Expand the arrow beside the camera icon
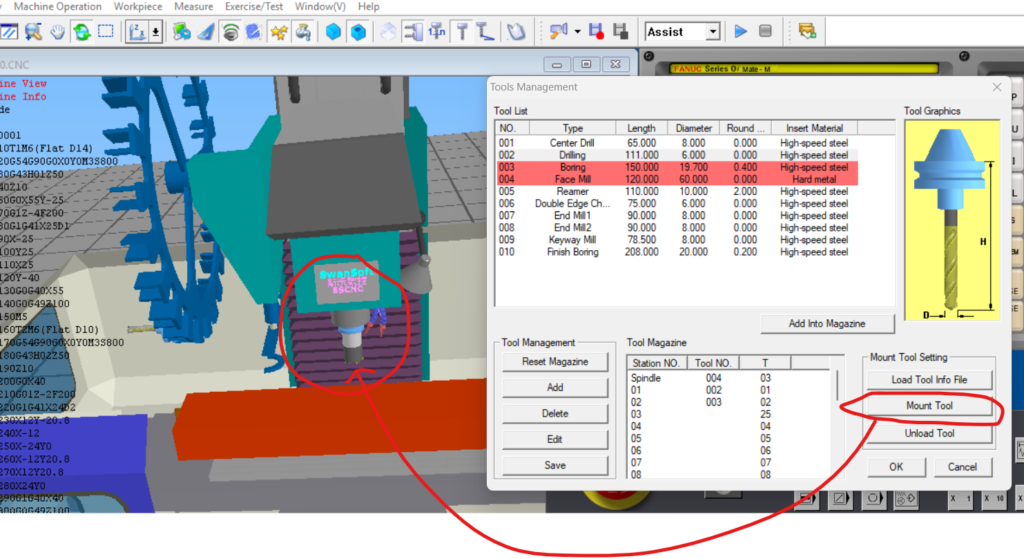This screenshot has height=559, width=1024. pyautogui.click(x=577, y=32)
